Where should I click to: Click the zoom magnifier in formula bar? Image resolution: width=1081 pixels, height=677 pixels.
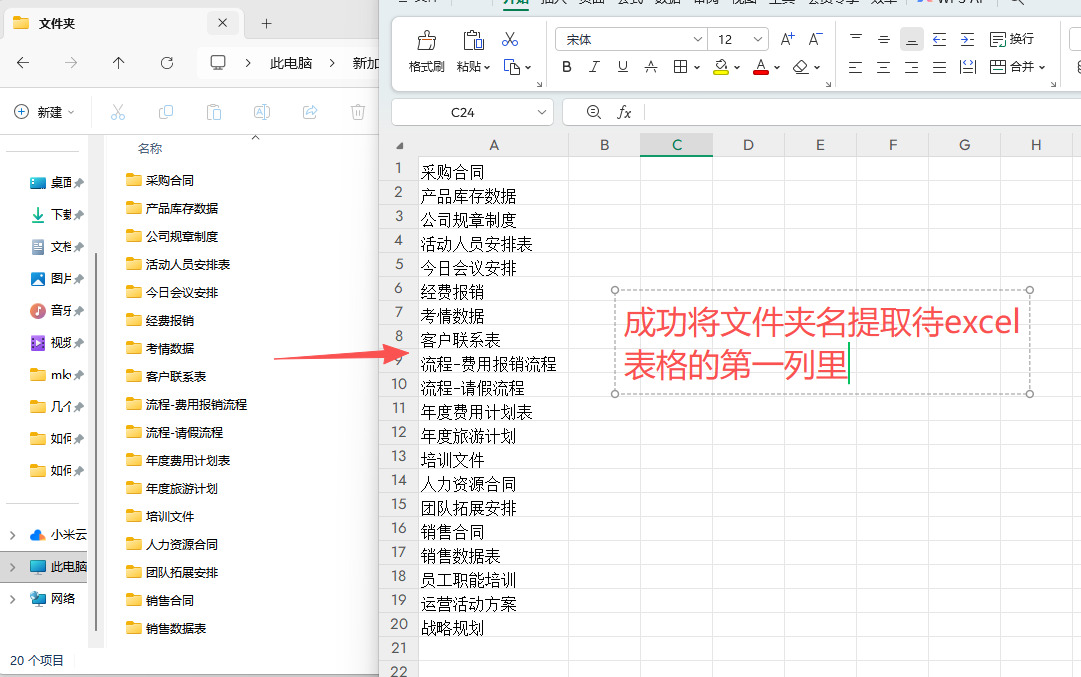click(x=594, y=112)
